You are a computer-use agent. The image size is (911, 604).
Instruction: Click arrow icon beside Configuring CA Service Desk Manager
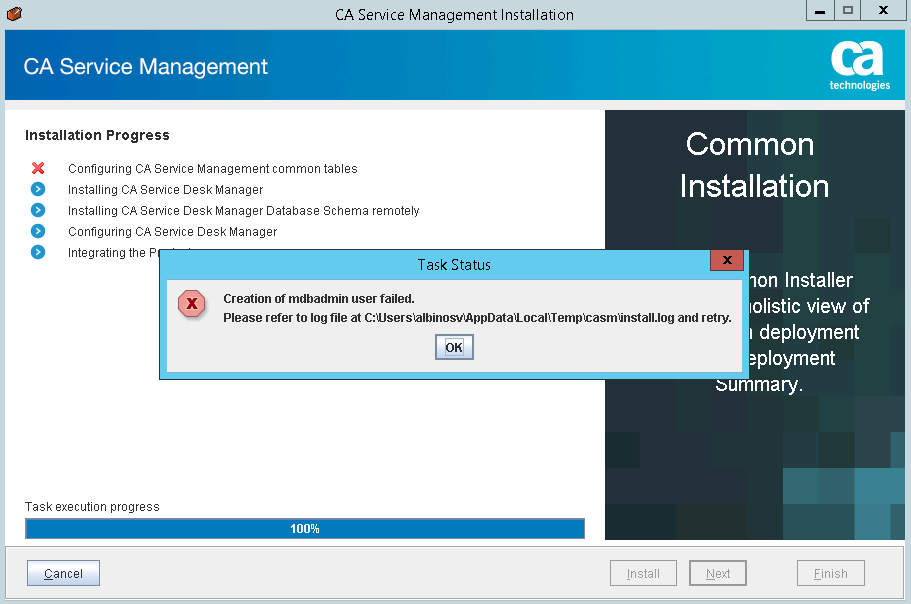coord(37,231)
